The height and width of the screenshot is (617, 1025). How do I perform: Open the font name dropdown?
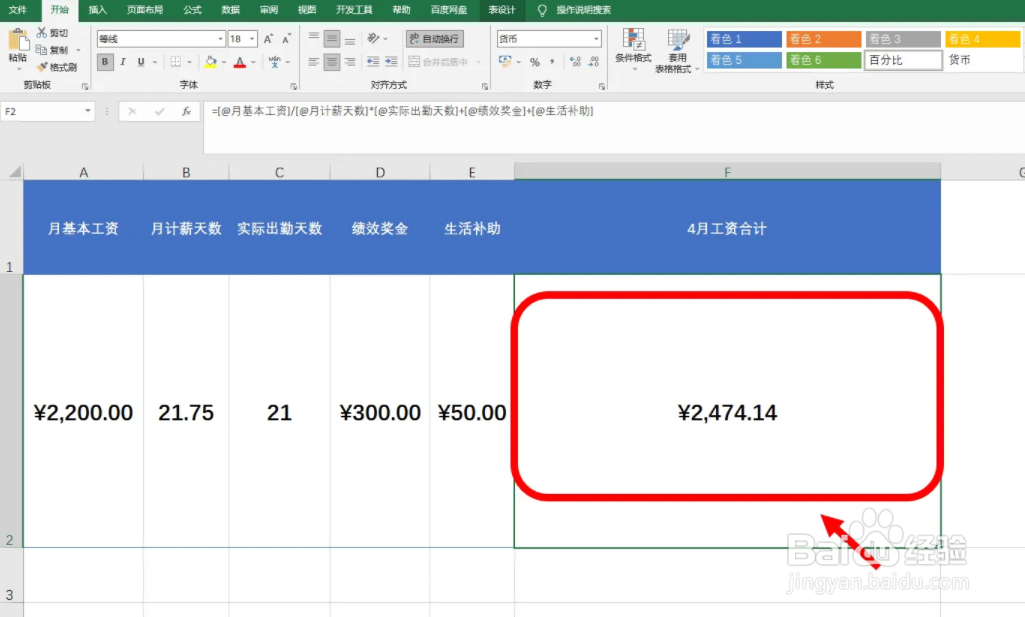(x=220, y=39)
